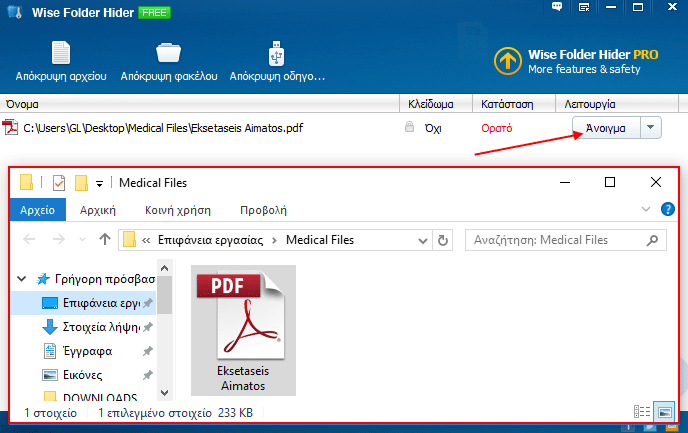Click the Άνοιγμα button
The width and height of the screenshot is (688, 433).
(x=606, y=128)
